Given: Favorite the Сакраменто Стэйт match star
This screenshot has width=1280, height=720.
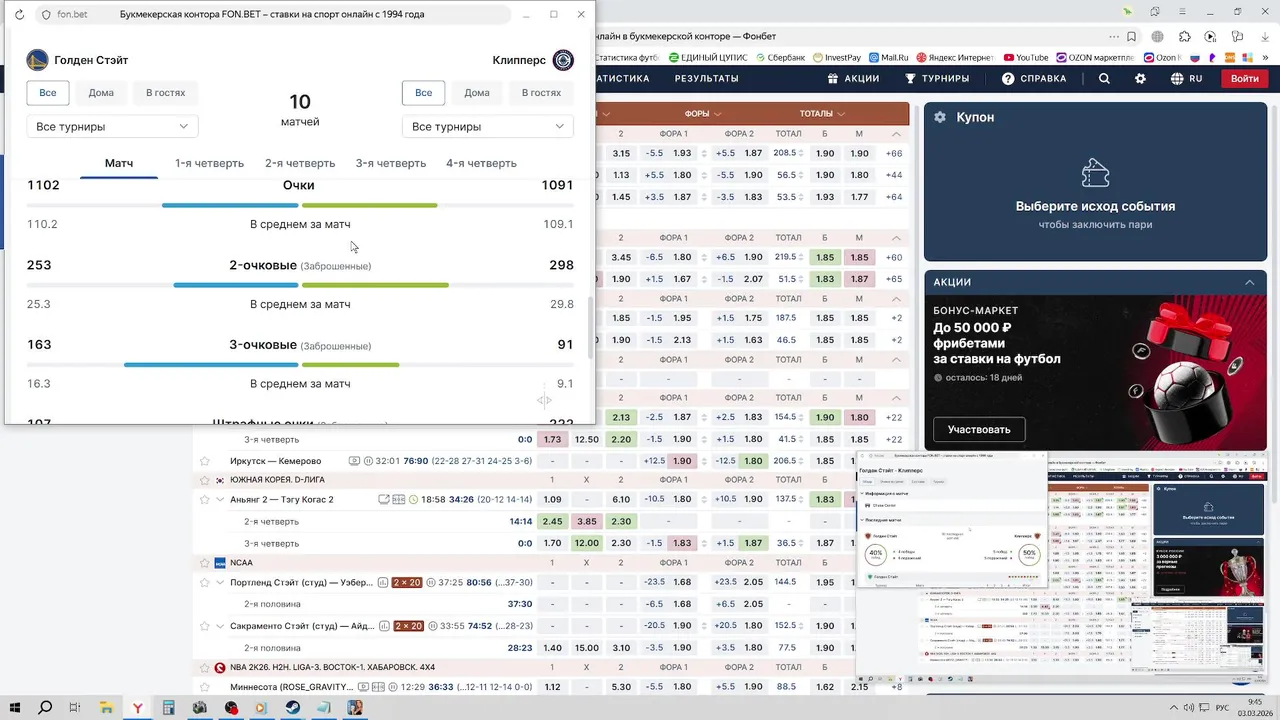Looking at the screenshot, I should tap(205, 626).
